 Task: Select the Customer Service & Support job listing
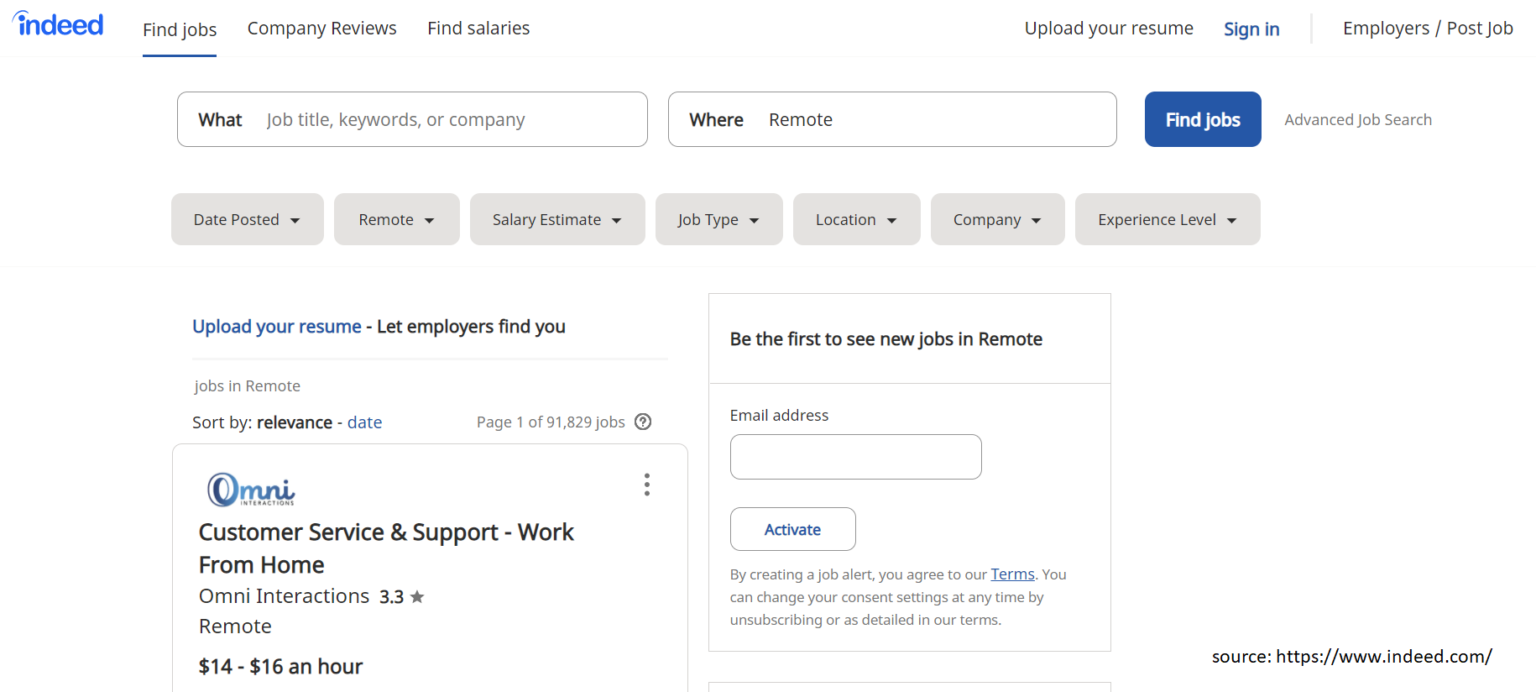click(x=386, y=548)
